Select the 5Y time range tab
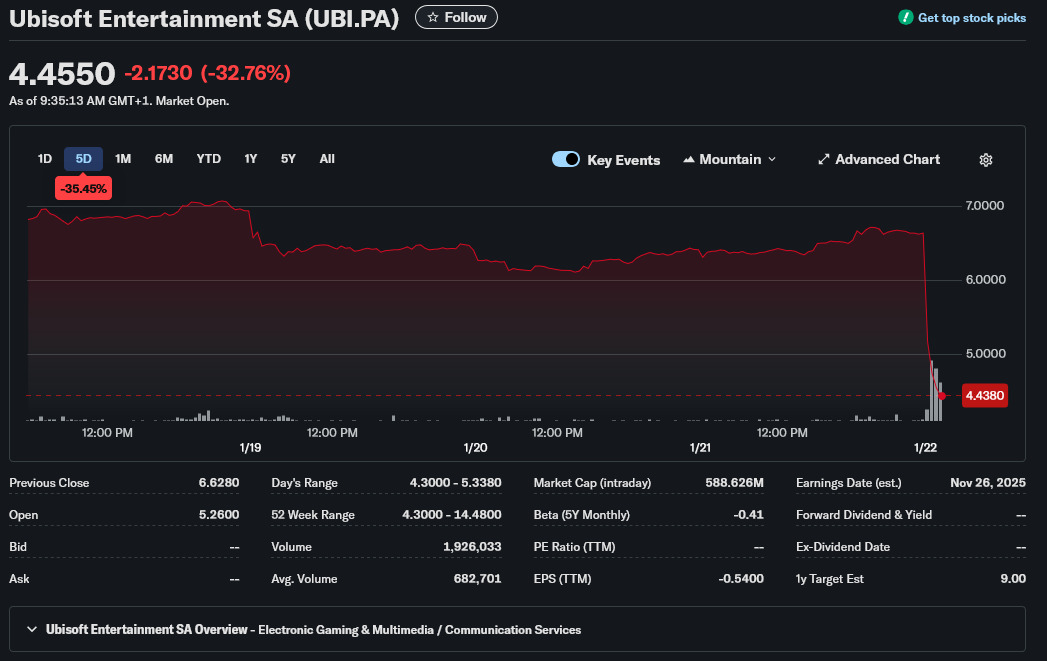Image resolution: width=1047 pixels, height=661 pixels. coord(288,159)
